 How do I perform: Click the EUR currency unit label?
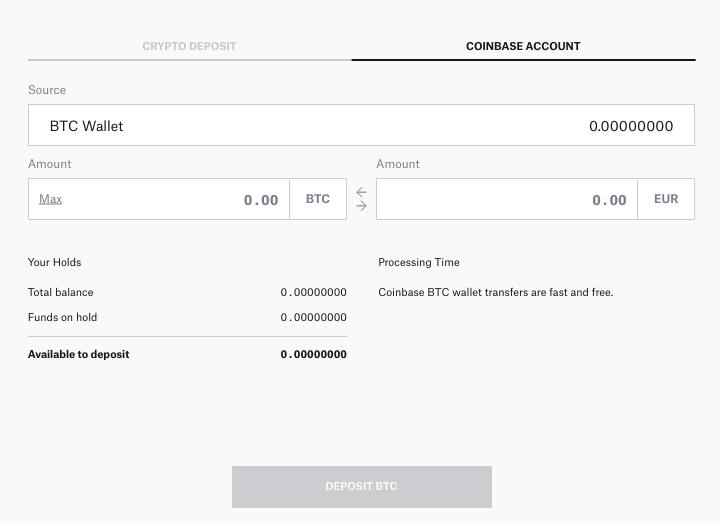click(666, 199)
